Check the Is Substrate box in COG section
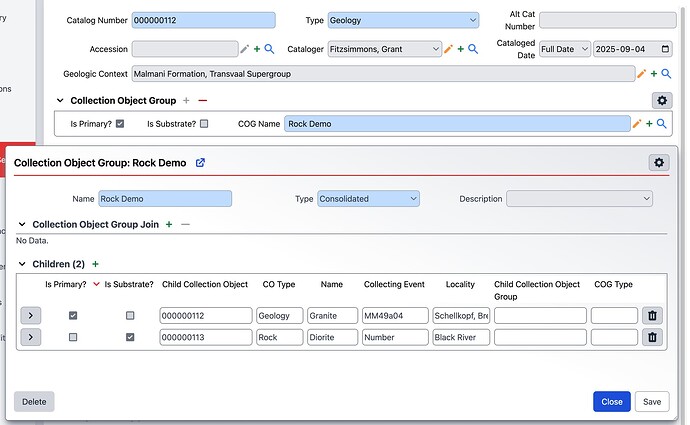690x425 pixels. (x=204, y=124)
